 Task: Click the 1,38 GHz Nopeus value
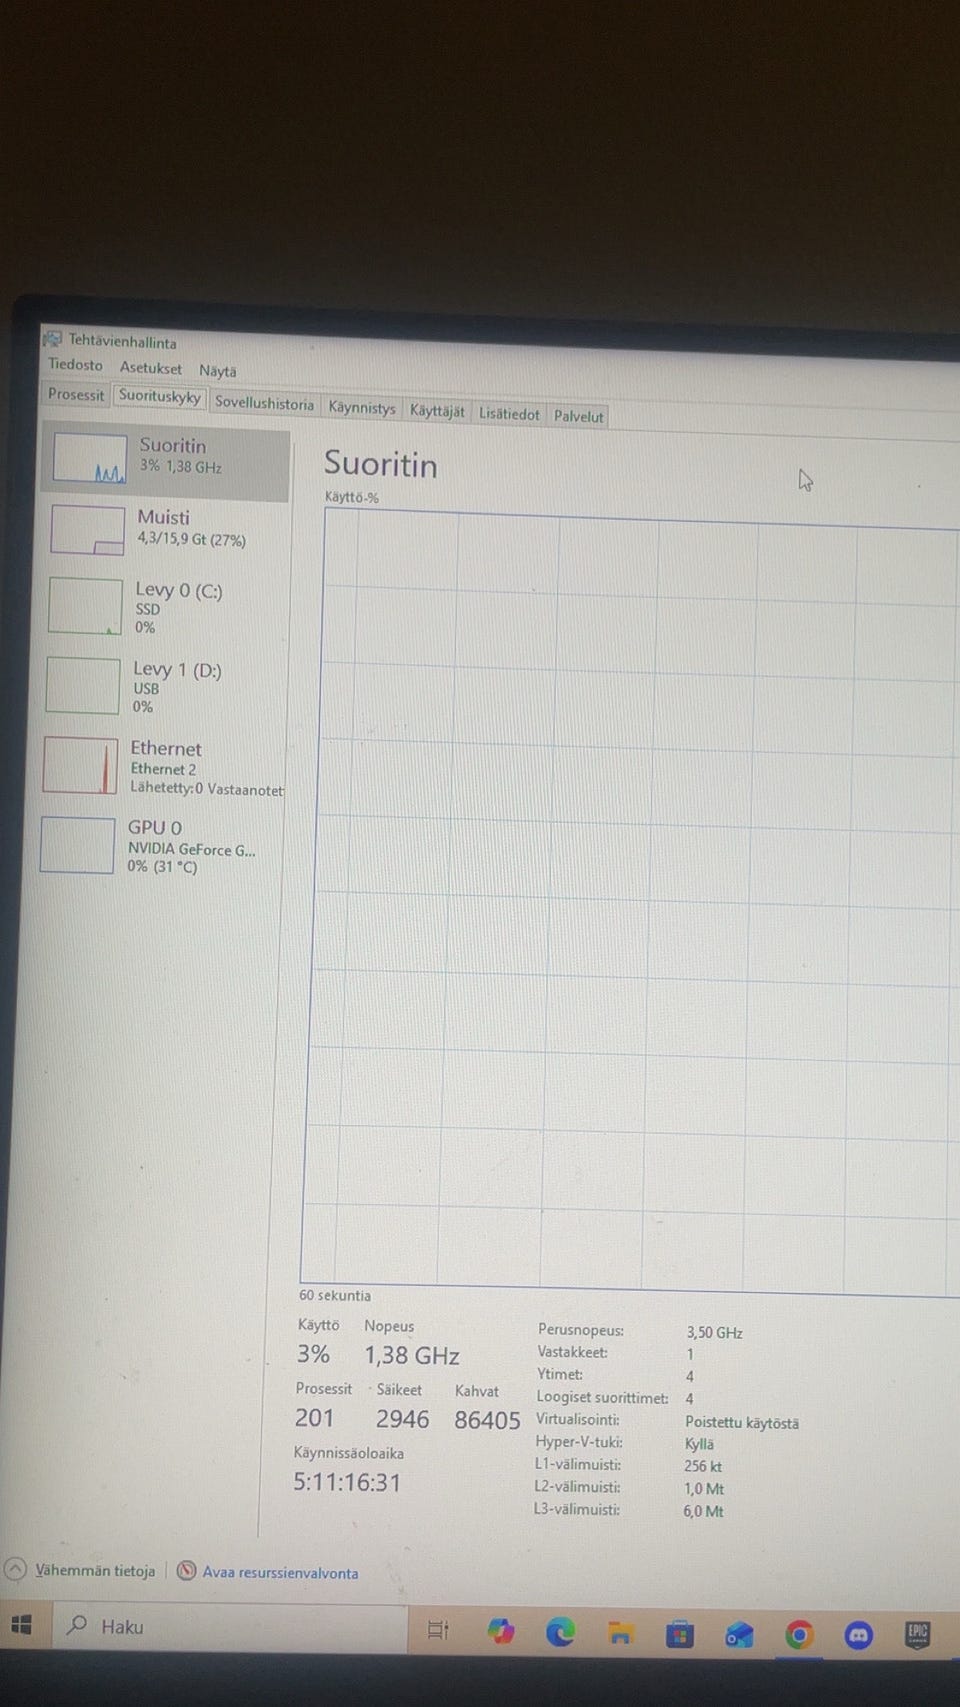tap(412, 1355)
